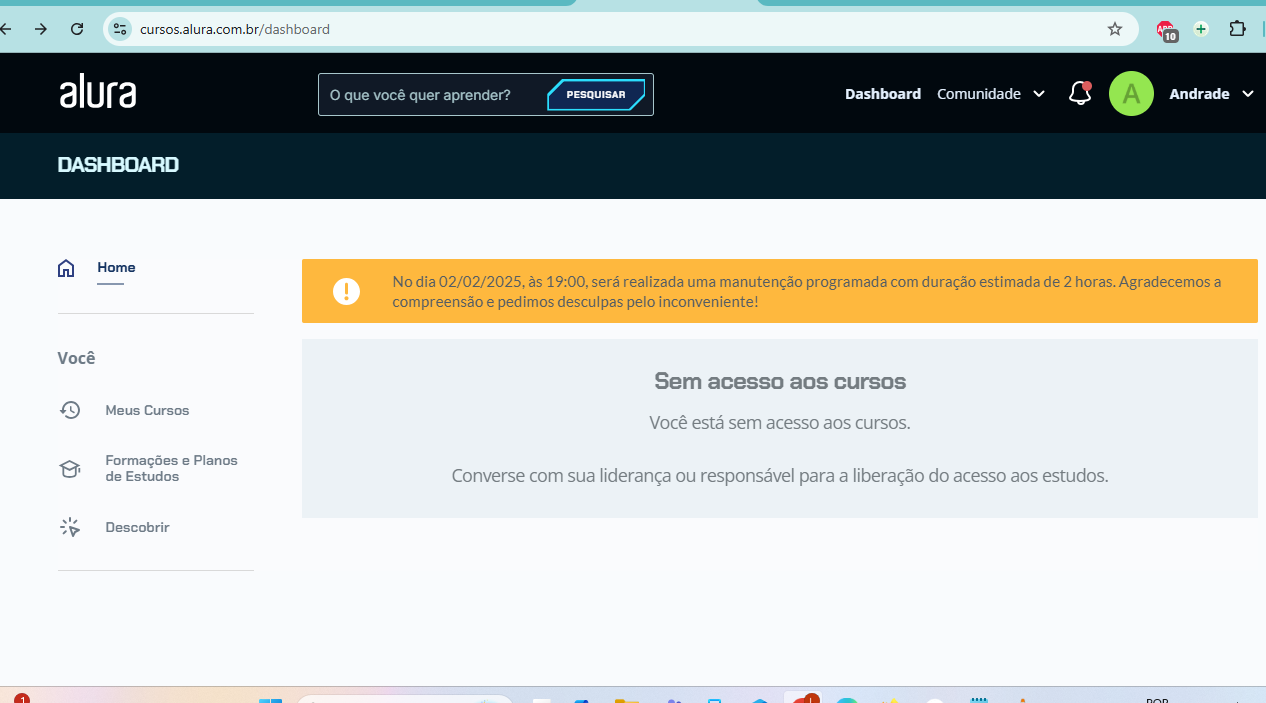Click the DASHBOARD page heading
The width and height of the screenshot is (1266, 703).
pyautogui.click(x=118, y=165)
